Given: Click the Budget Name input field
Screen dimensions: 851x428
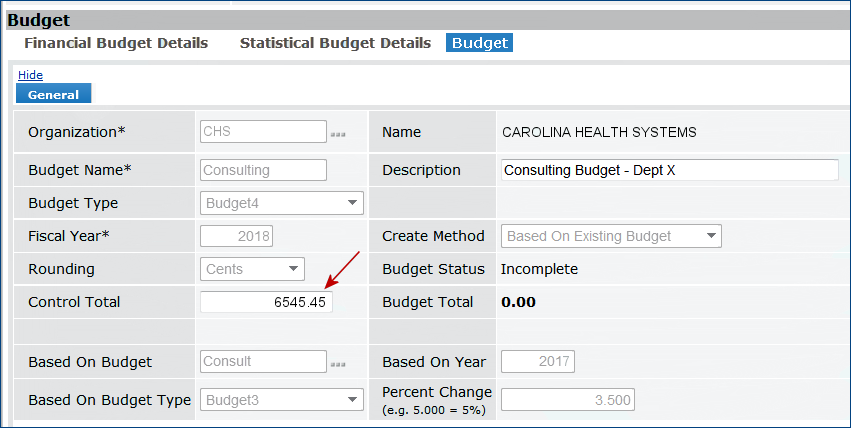Looking at the screenshot, I should point(263,170).
